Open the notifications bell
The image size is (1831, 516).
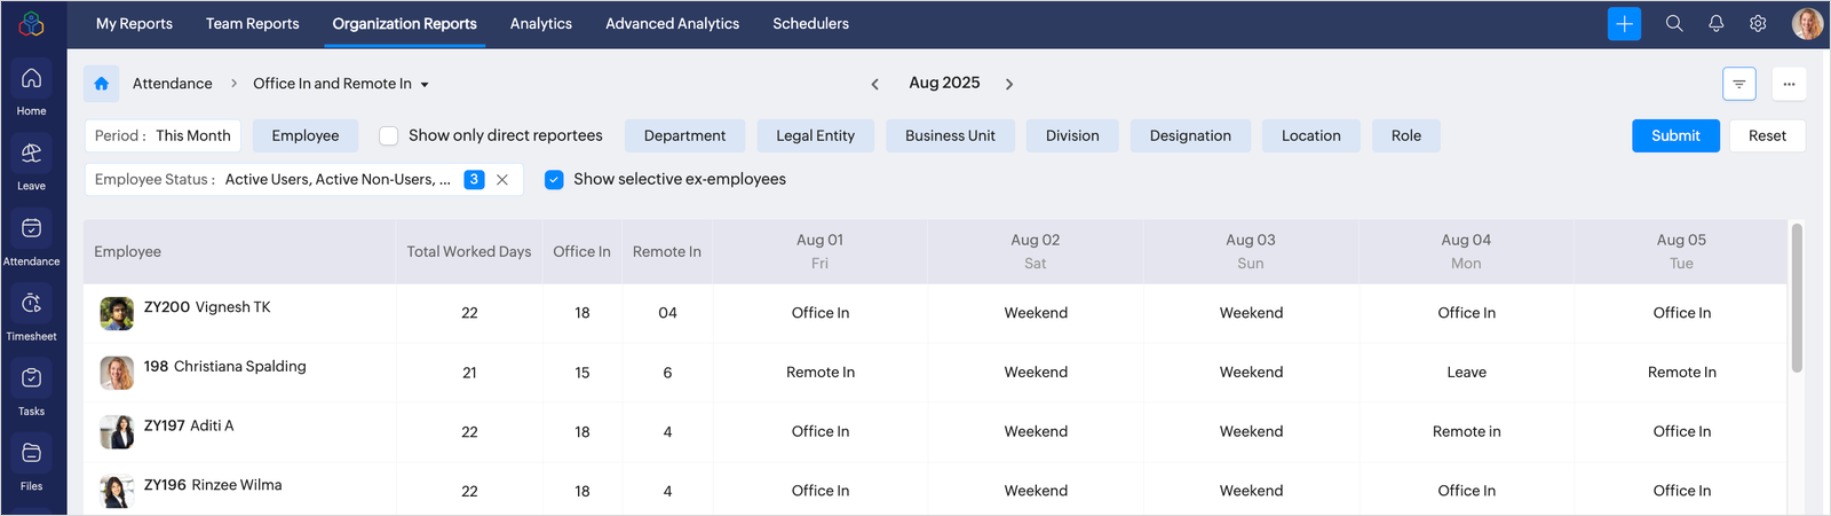pos(1716,24)
